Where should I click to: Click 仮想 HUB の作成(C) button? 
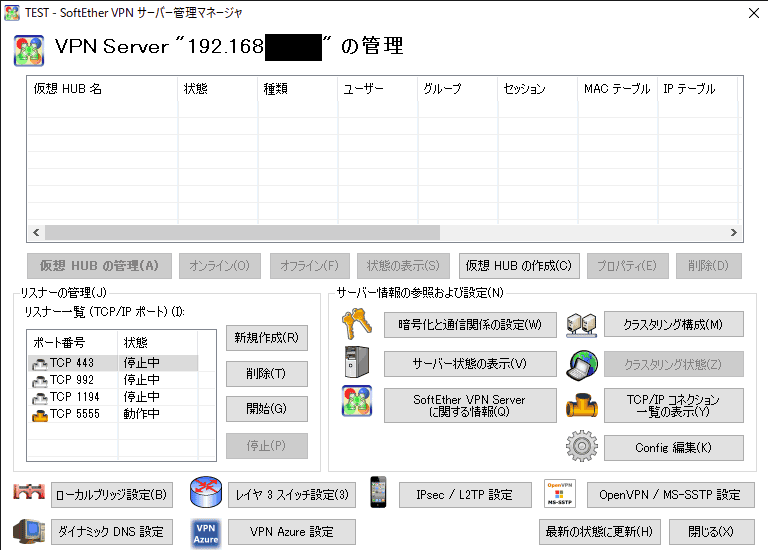tap(519, 266)
